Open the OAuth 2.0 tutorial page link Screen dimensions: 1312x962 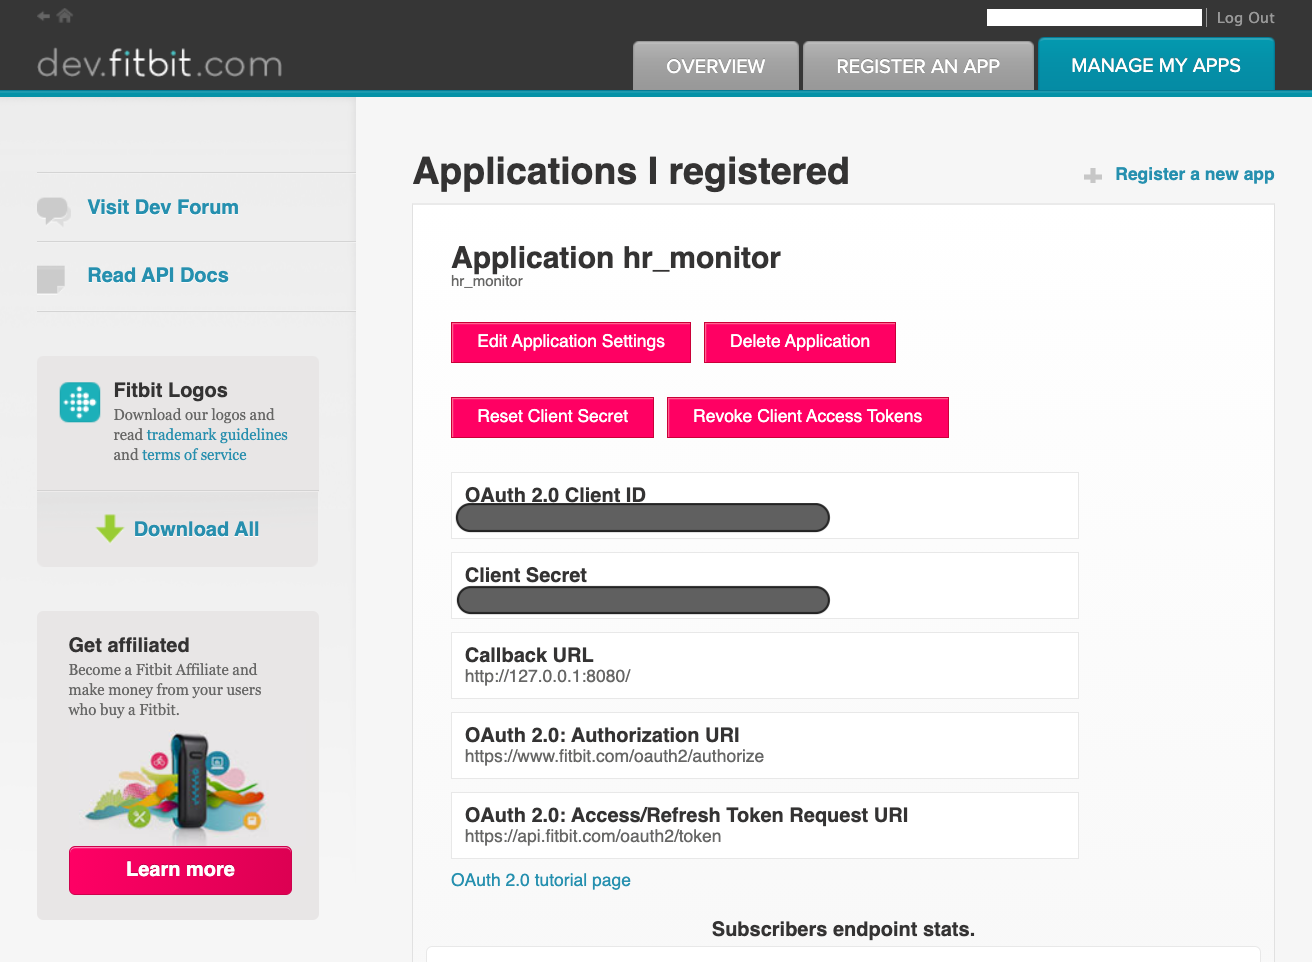[540, 880]
